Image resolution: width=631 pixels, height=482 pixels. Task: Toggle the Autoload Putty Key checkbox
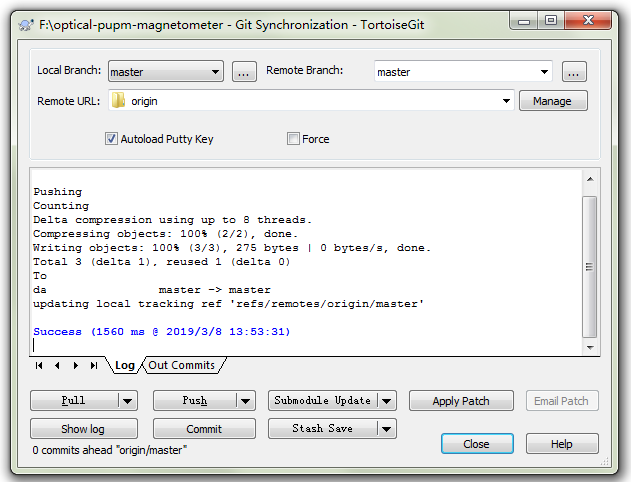point(111,139)
